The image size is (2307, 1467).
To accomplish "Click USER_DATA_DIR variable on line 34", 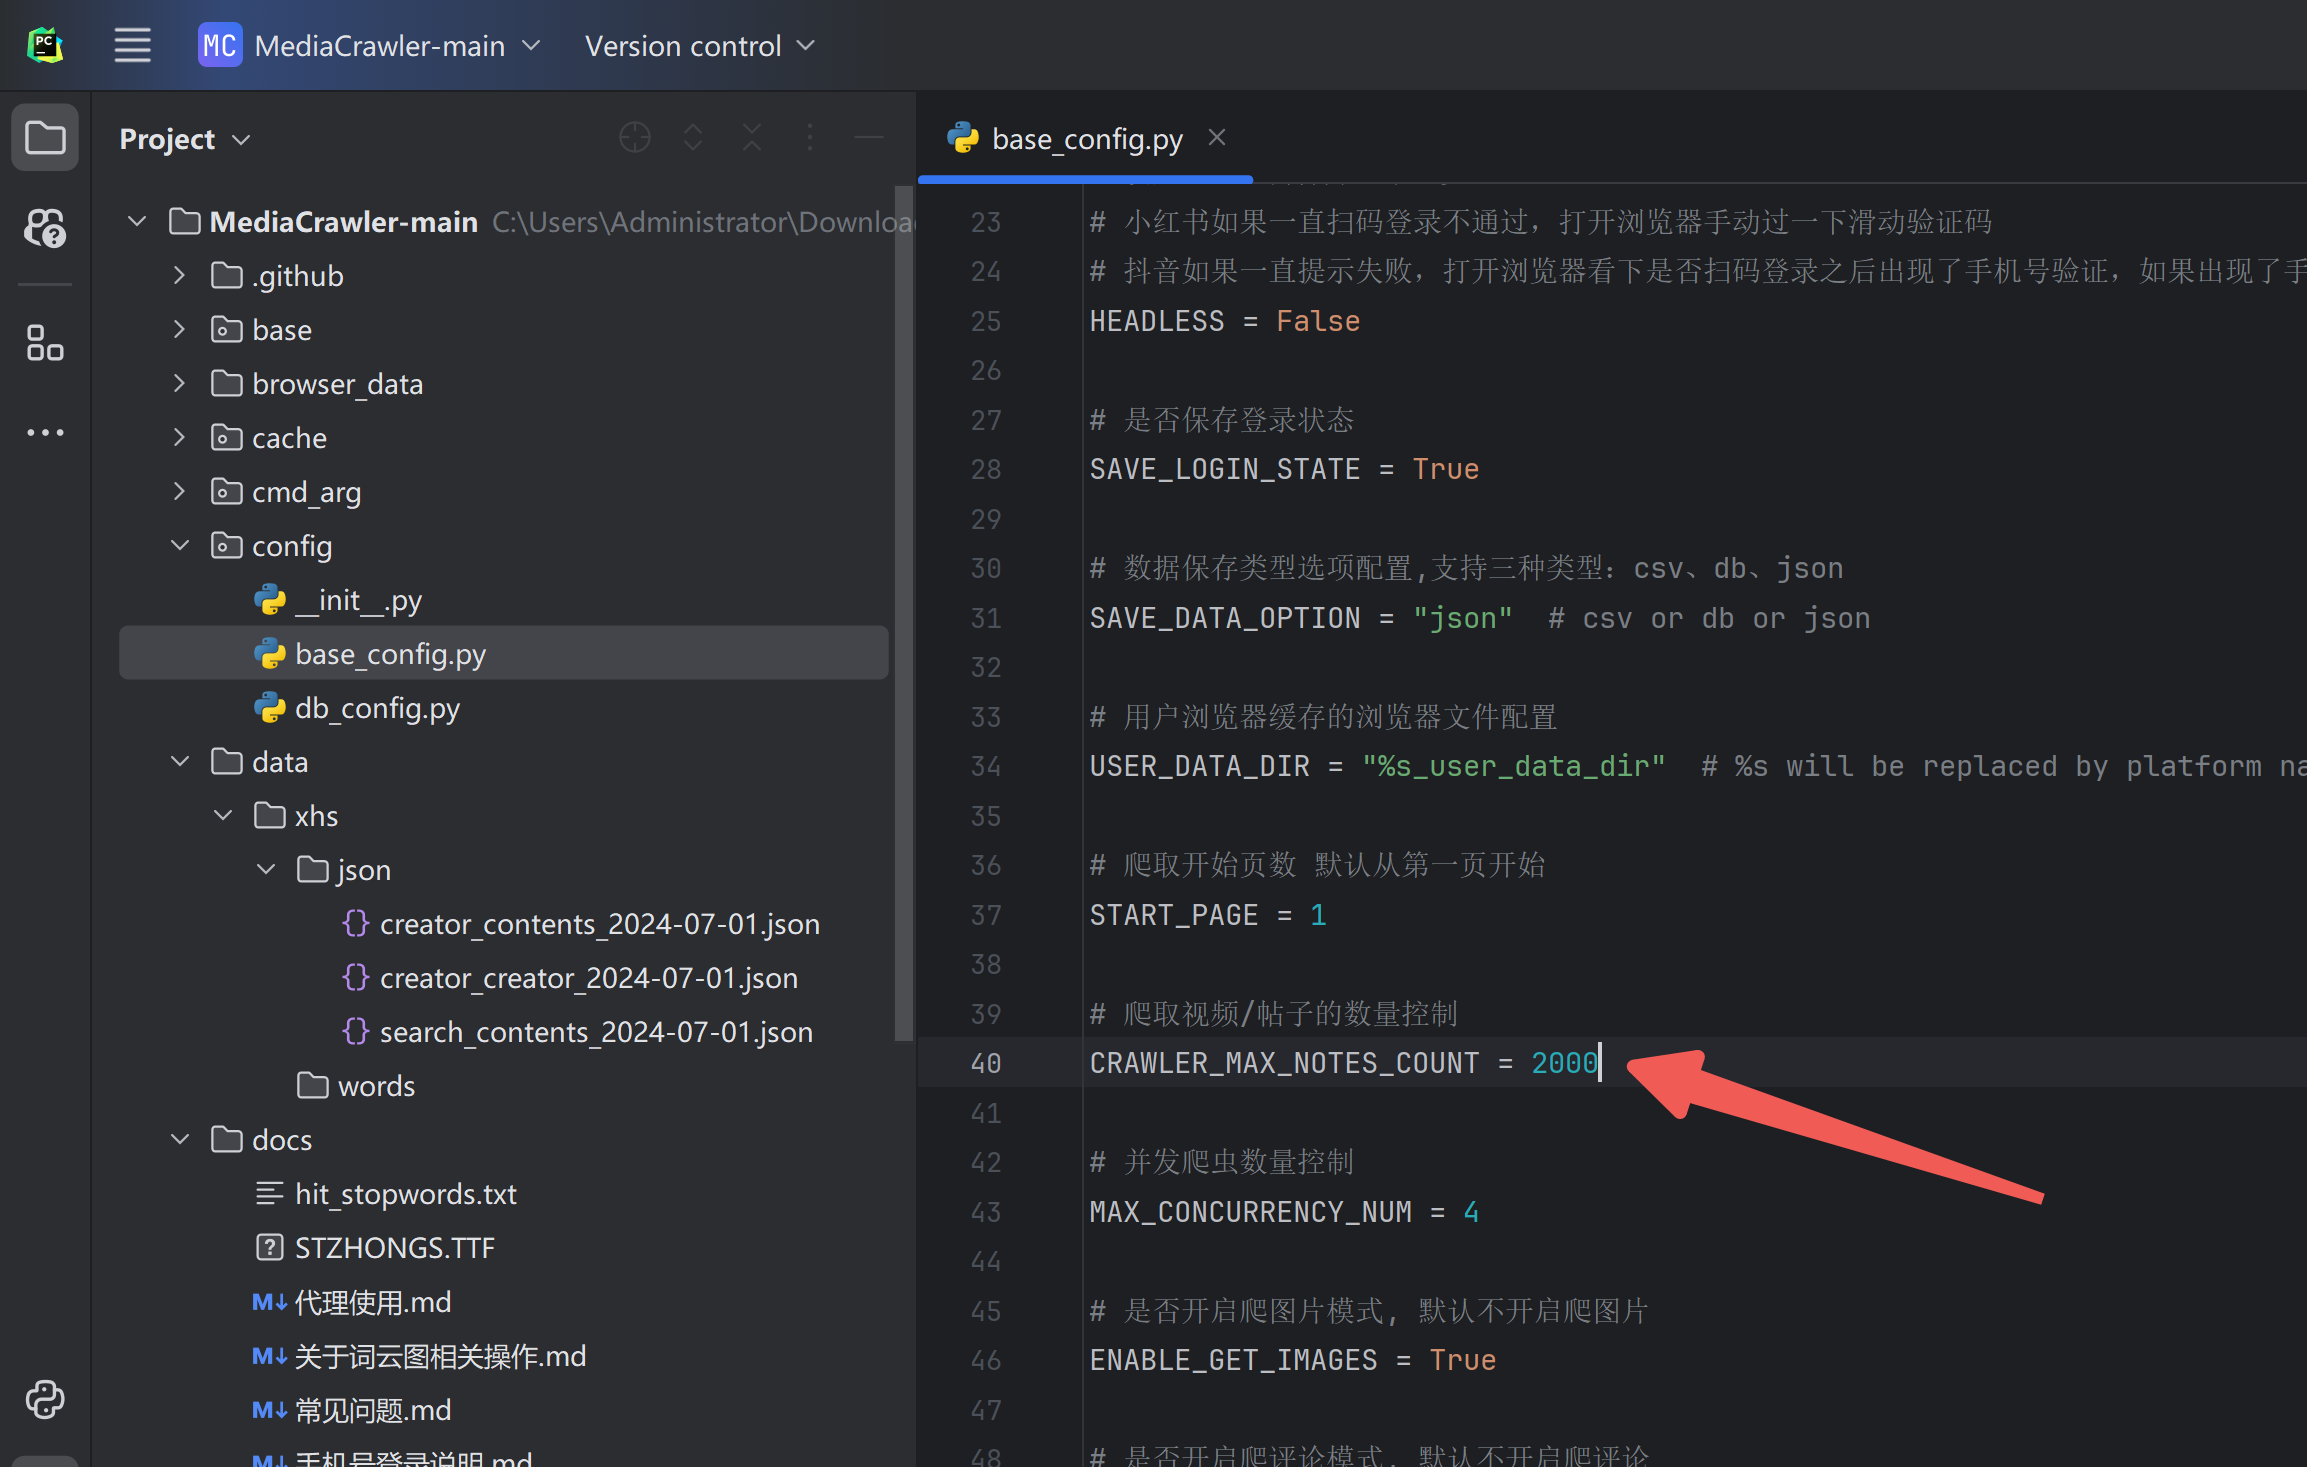I will click(1200, 766).
